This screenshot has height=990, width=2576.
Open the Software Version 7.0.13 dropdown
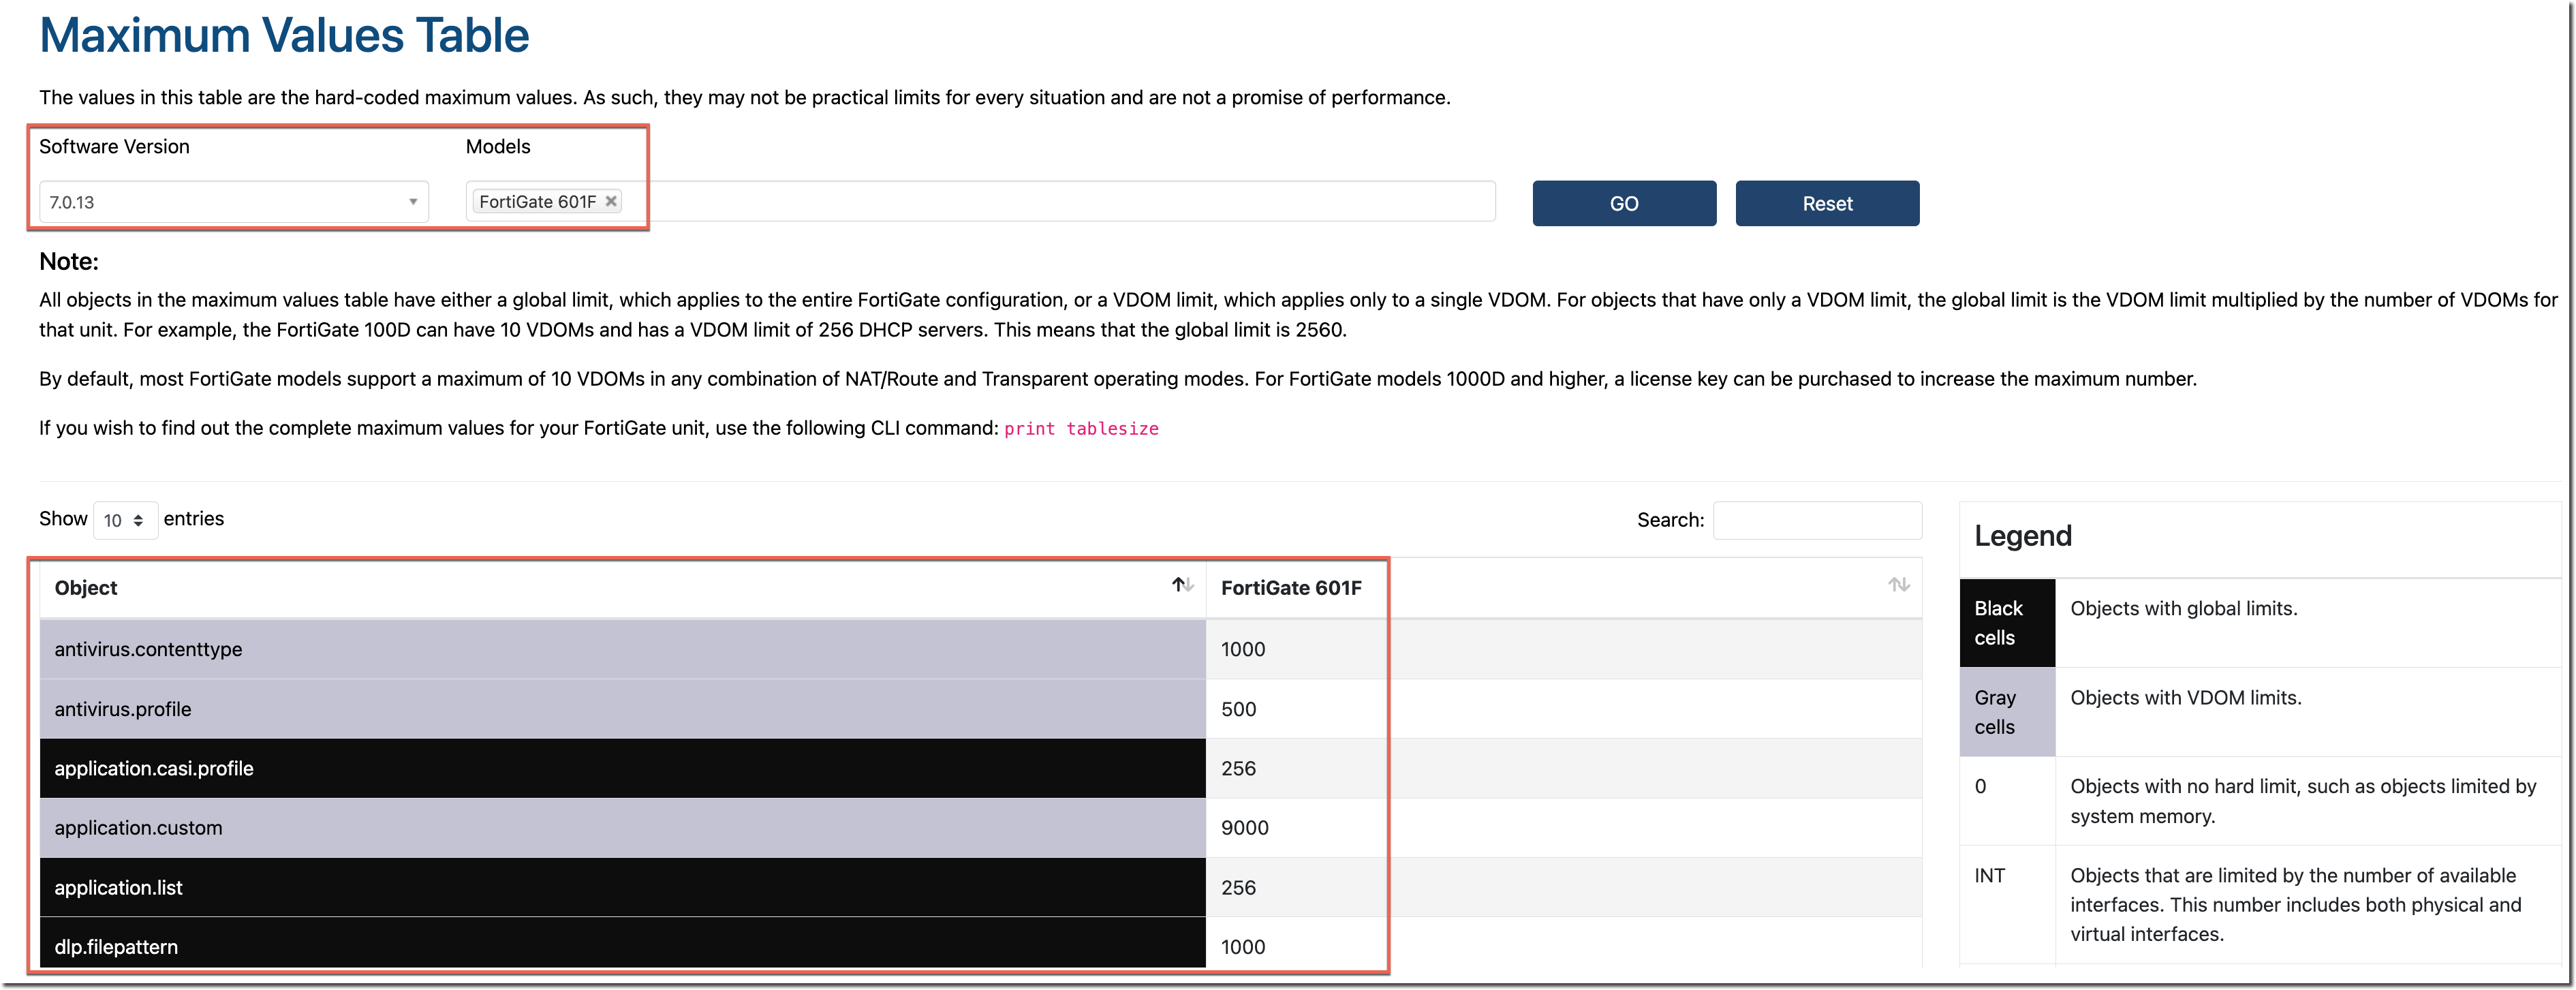click(233, 202)
